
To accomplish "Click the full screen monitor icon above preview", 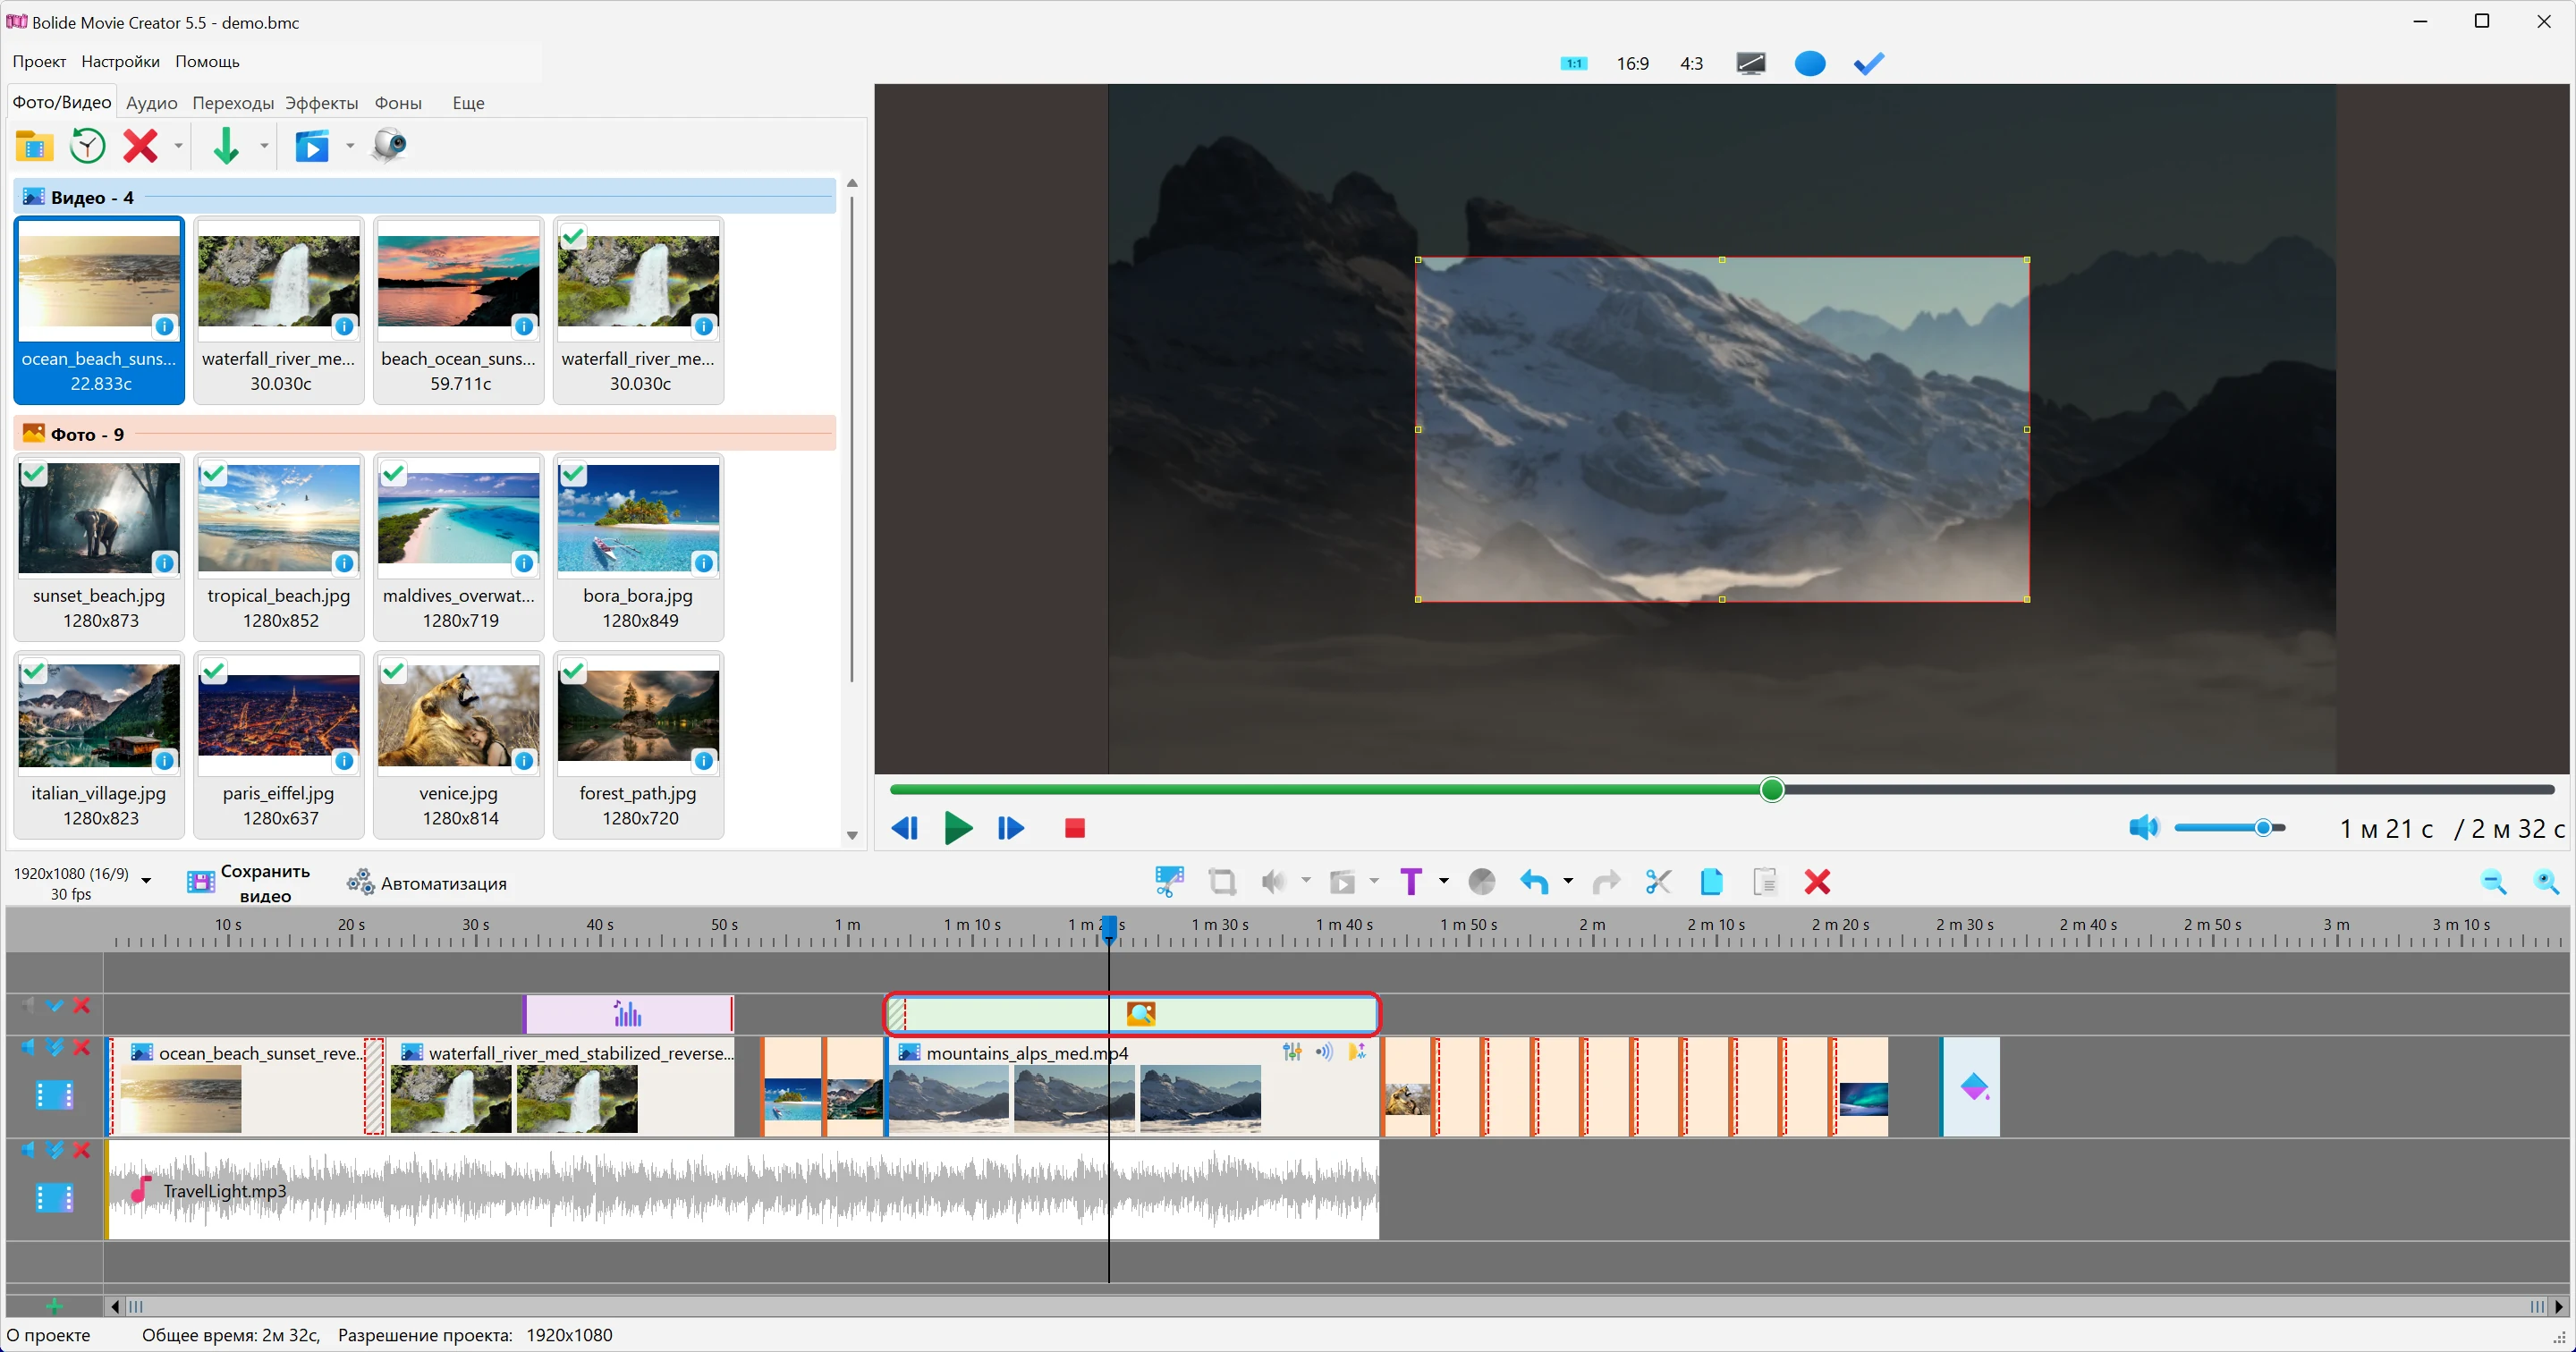I will click(1751, 64).
